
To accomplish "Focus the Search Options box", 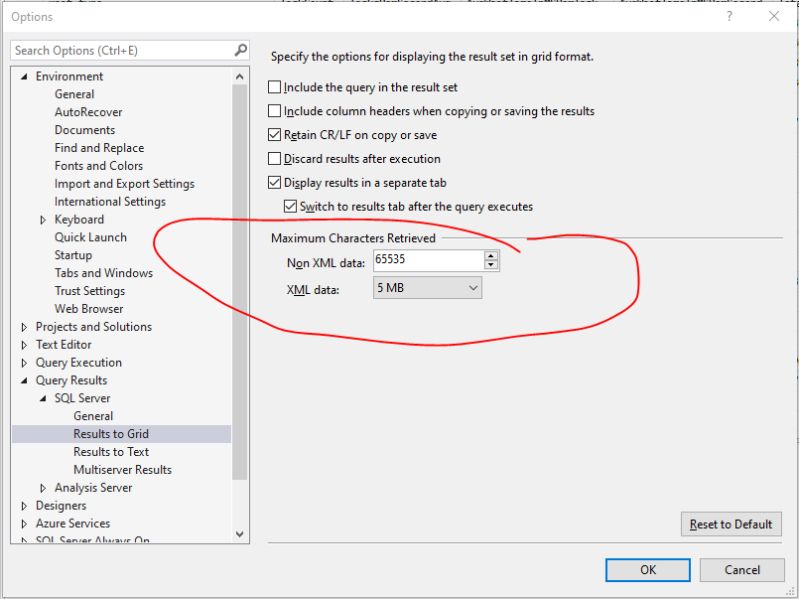I will (122, 50).
